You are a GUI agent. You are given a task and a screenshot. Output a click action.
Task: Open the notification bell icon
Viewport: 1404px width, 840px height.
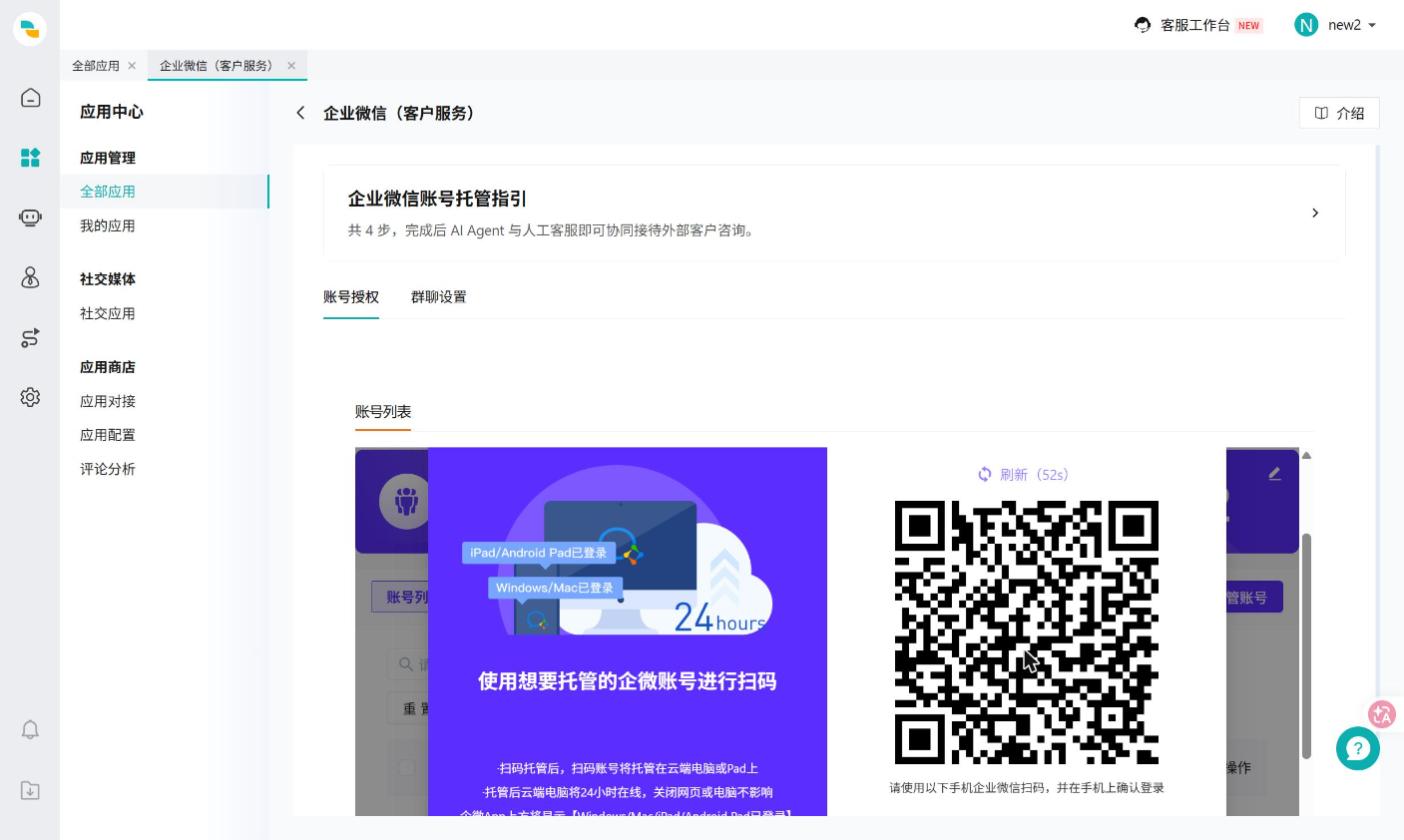(x=30, y=729)
